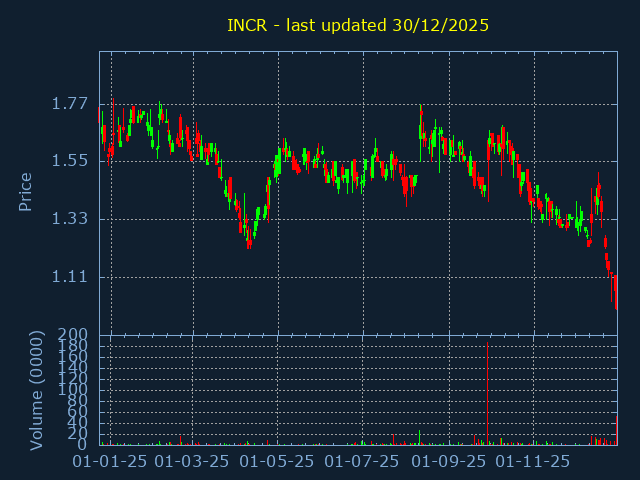Click the red volume bar at right edge
The width and height of the screenshot is (640, 480).
tap(616, 430)
